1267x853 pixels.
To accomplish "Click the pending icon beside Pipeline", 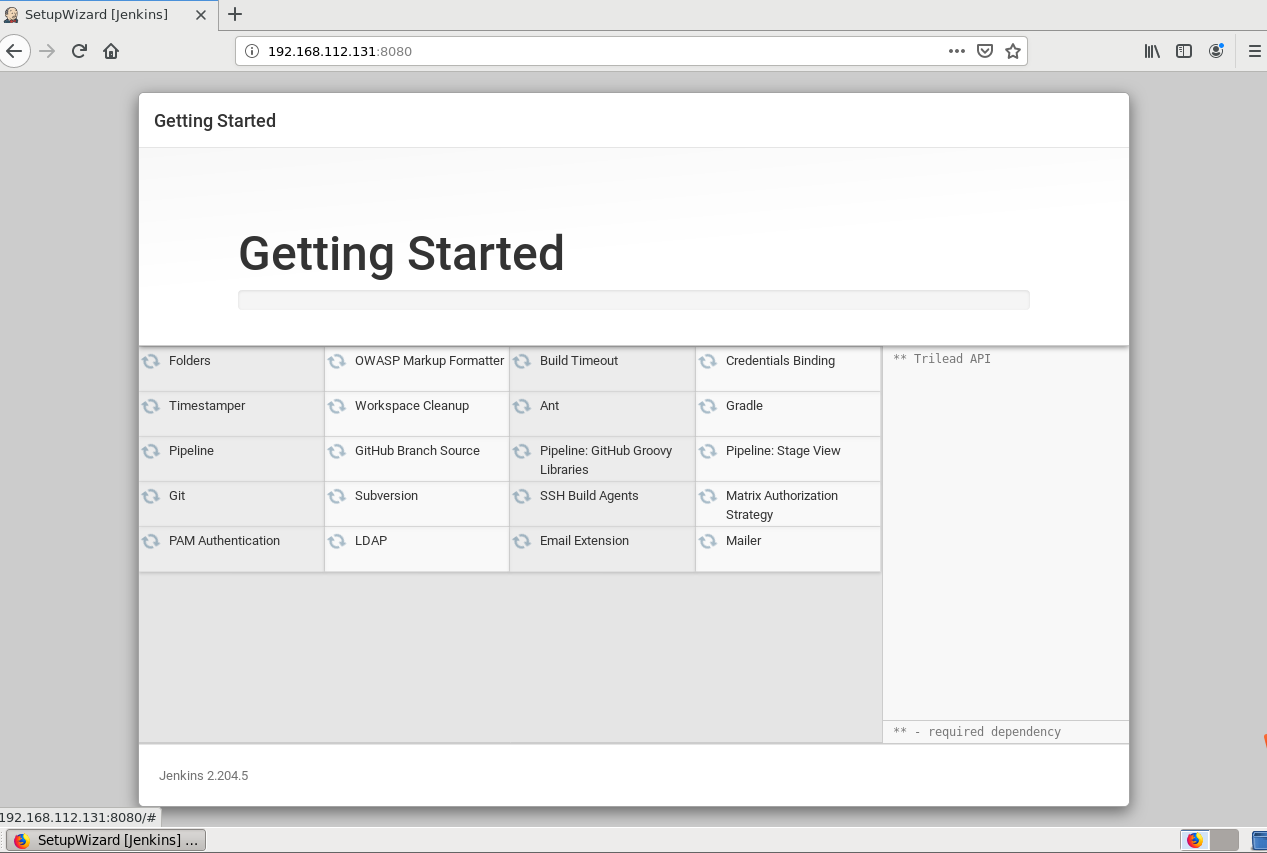I will pos(151,451).
